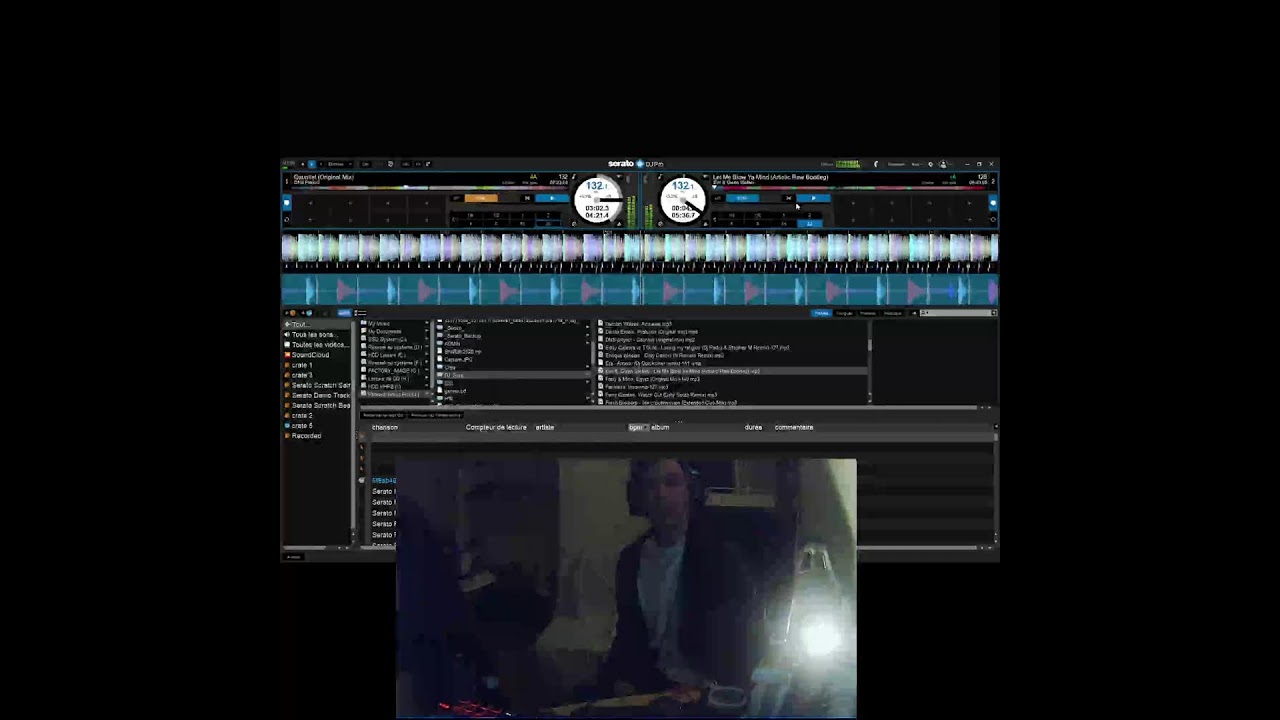This screenshot has width=1280, height=720.
Task: Seek in left deck track overview
Action: pyautogui.click(x=429, y=188)
